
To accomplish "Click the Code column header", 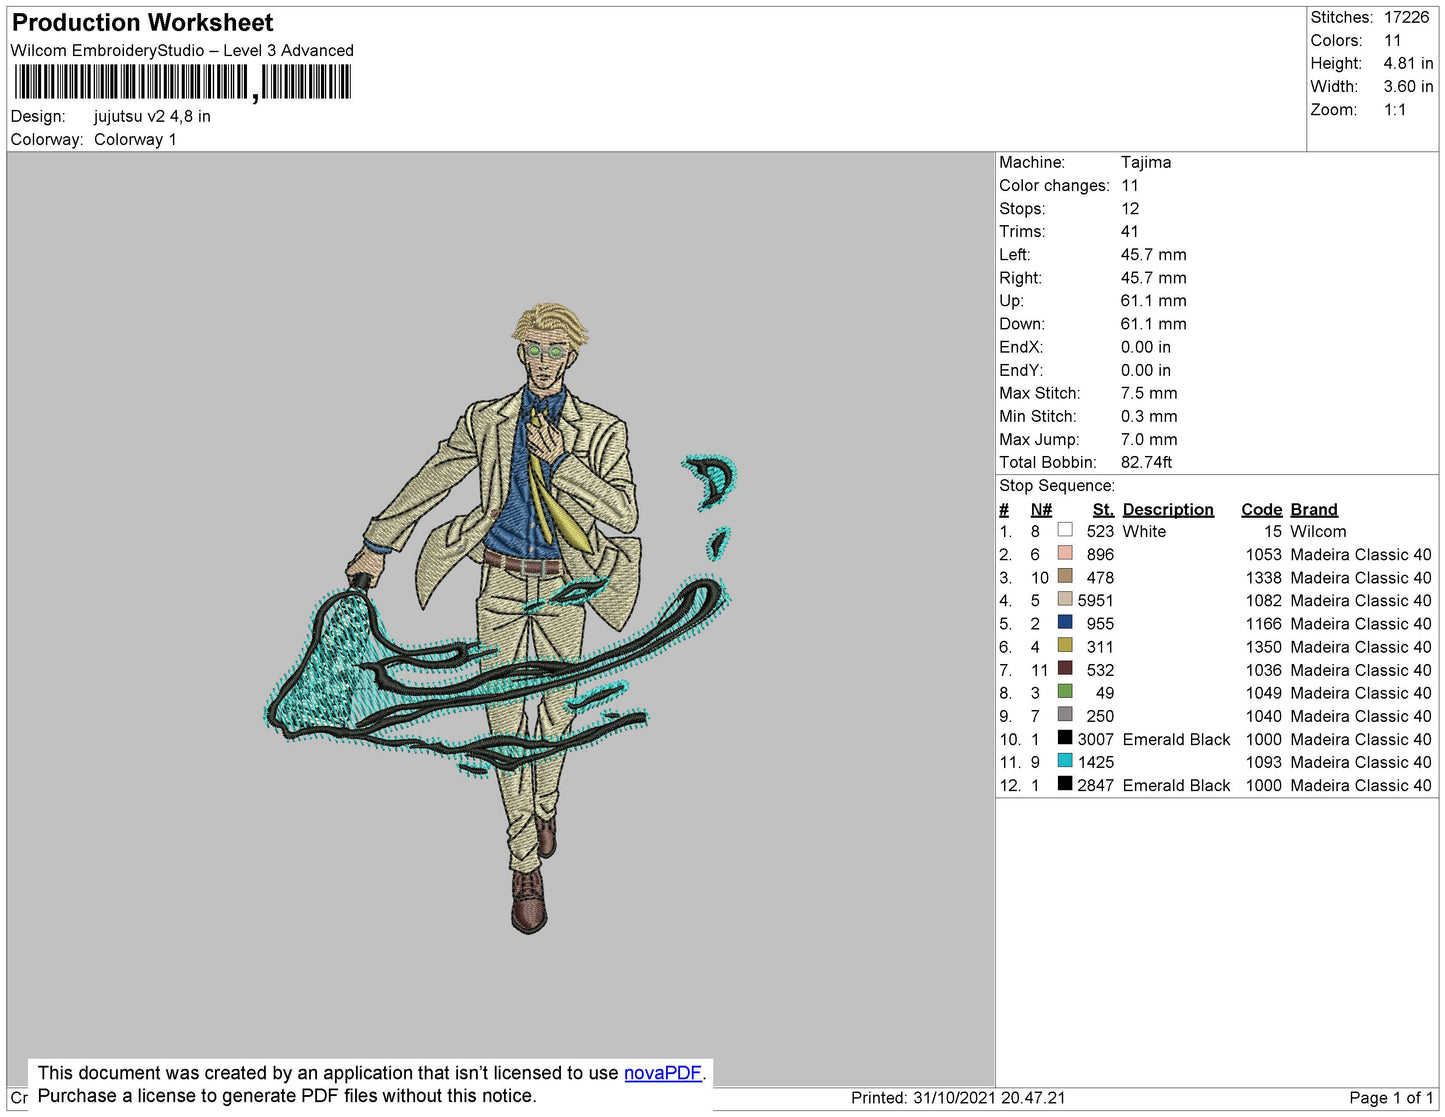I will pos(1261,509).
